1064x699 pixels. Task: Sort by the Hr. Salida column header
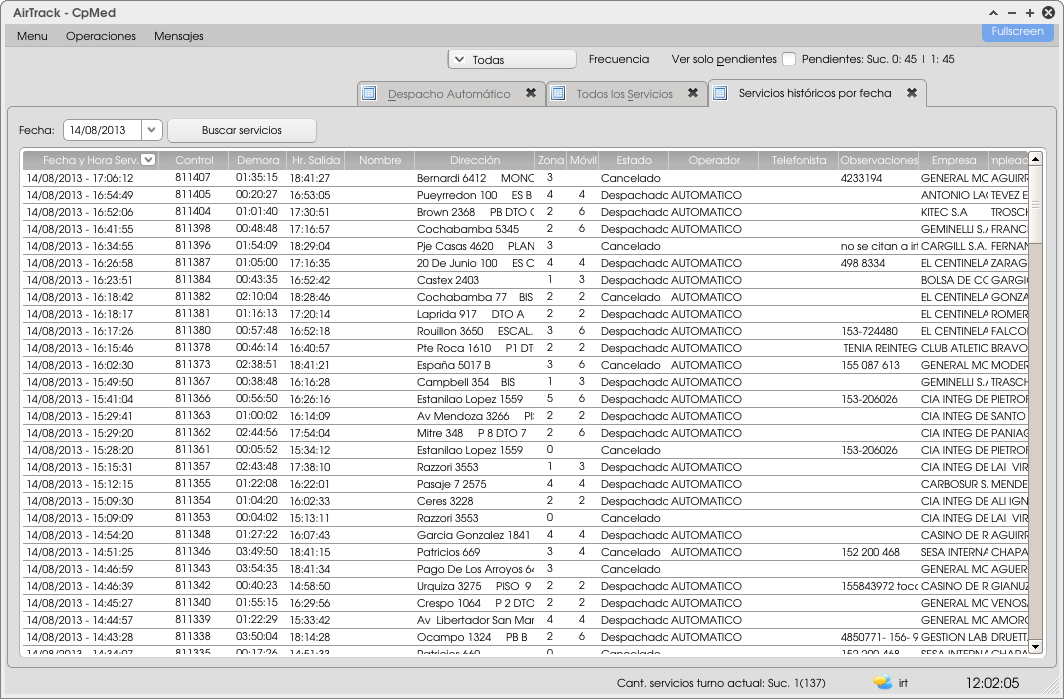pyautogui.click(x=316, y=160)
